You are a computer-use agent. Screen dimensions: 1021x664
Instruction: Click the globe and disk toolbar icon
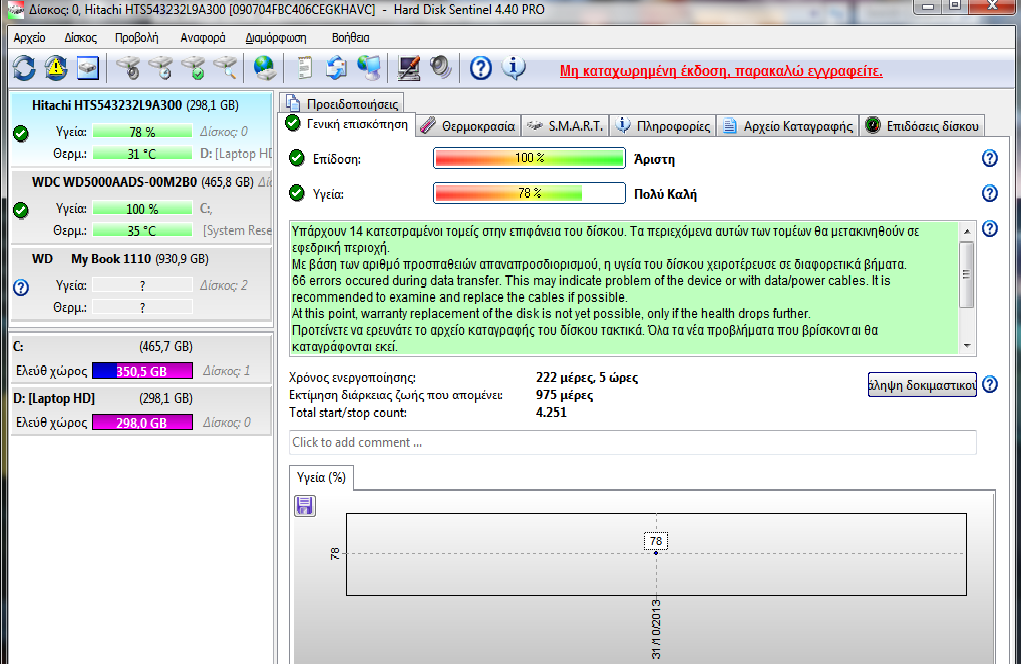point(264,68)
